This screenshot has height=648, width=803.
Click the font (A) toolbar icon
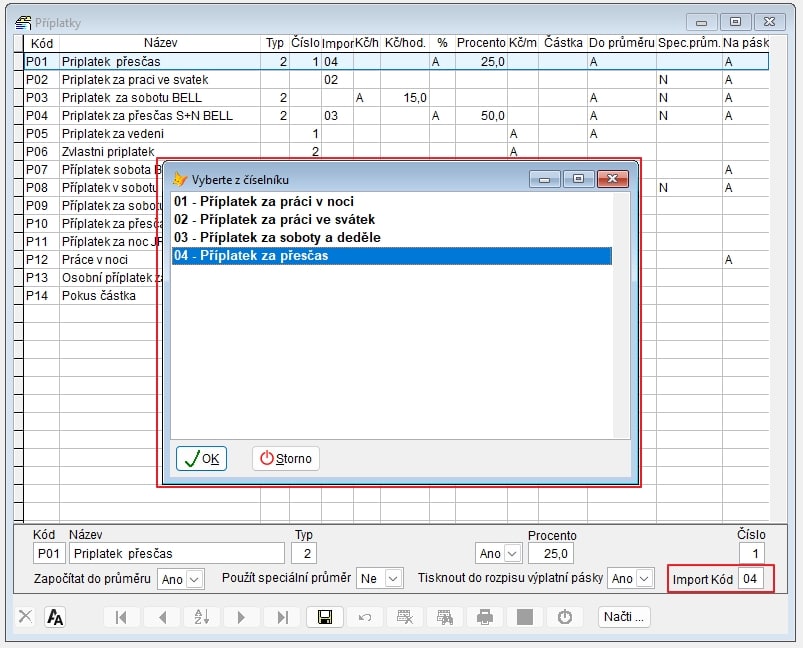click(55, 617)
